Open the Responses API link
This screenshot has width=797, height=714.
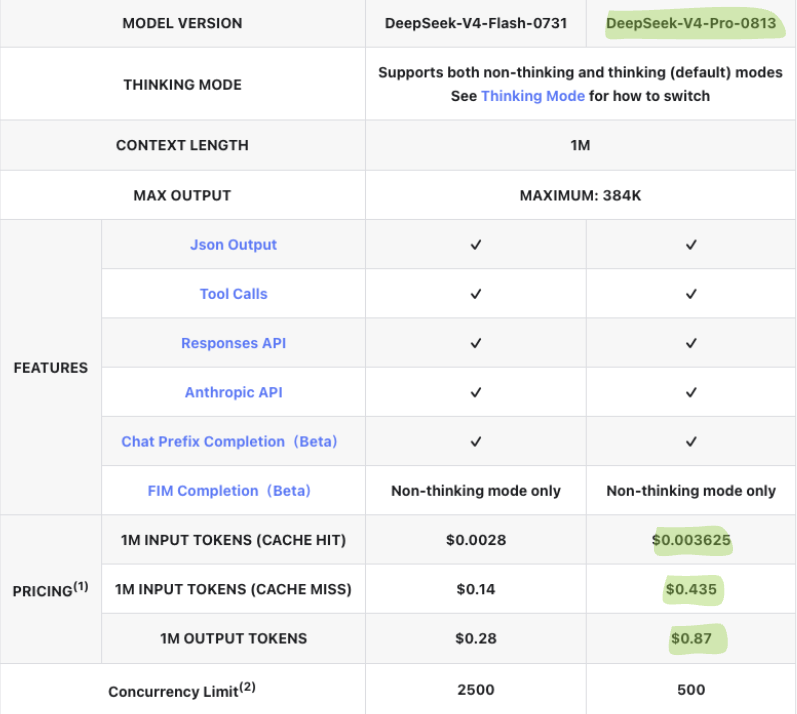[233, 344]
